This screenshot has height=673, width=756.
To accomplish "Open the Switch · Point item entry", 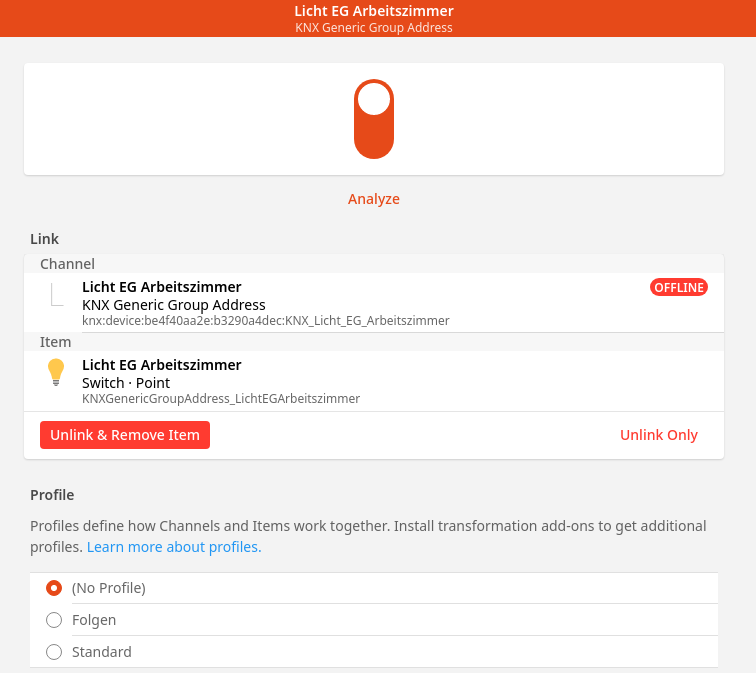I will 126,383.
